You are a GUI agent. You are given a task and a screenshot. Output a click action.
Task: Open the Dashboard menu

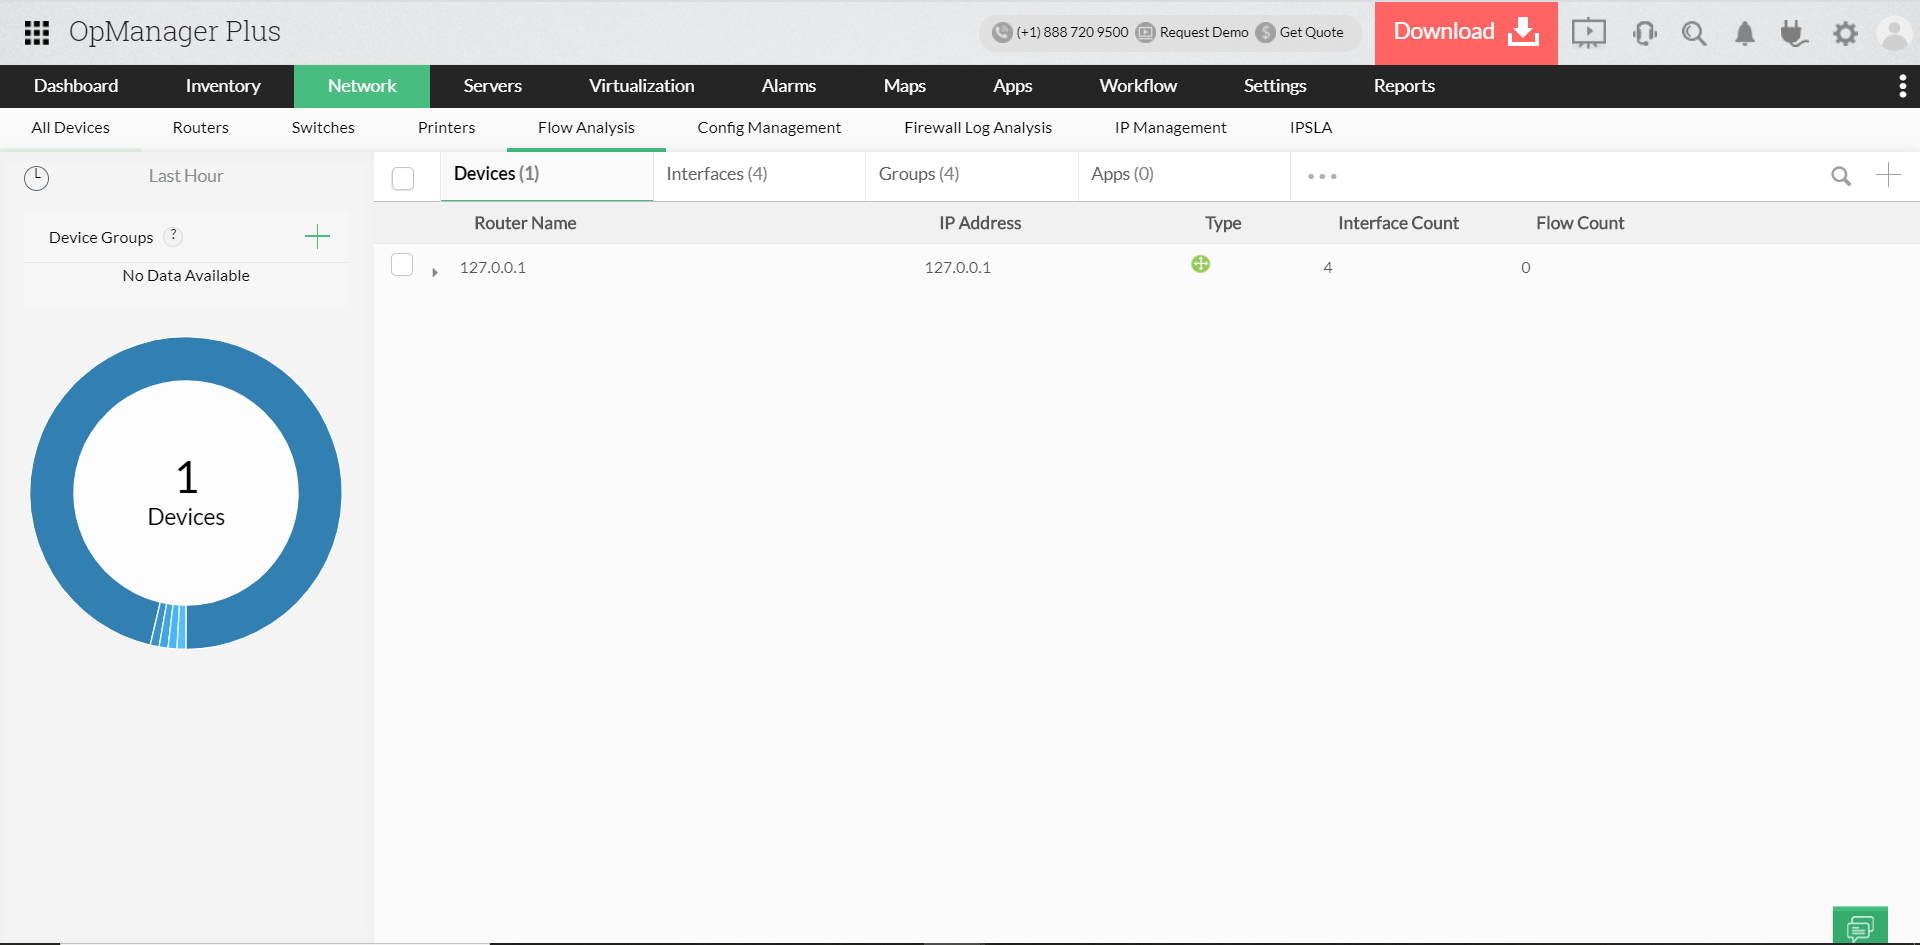click(76, 86)
